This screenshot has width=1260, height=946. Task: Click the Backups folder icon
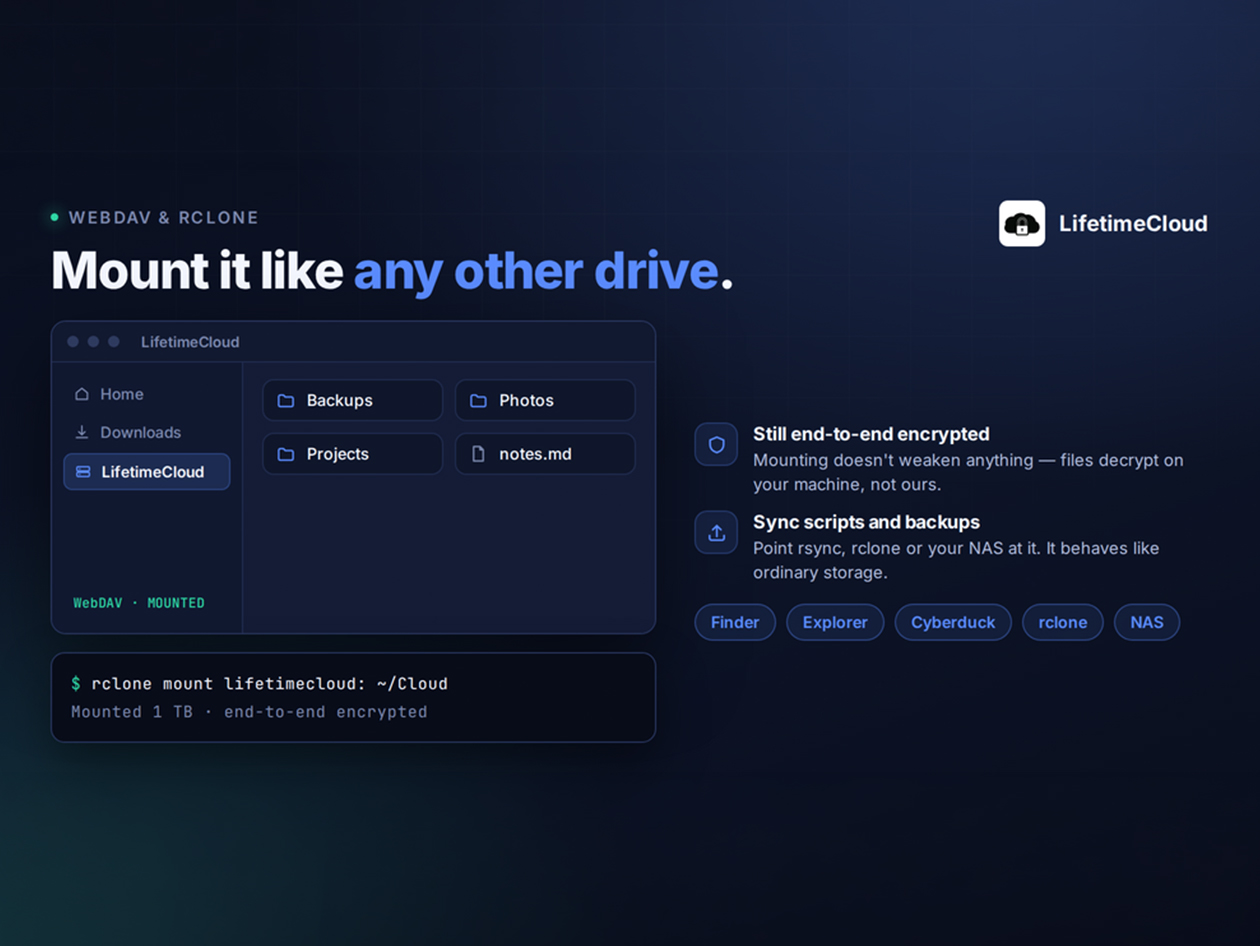click(286, 400)
